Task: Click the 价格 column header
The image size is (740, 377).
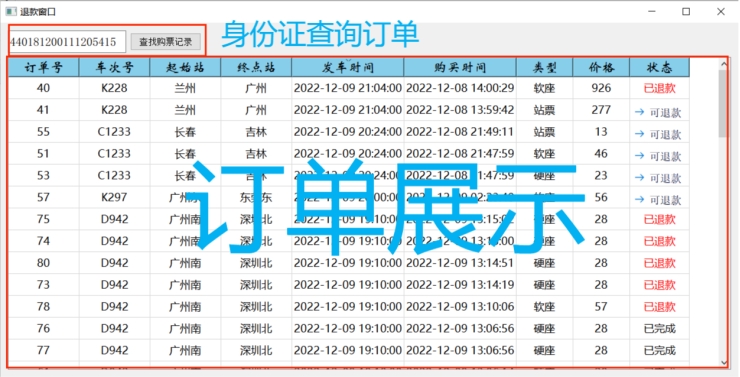Action: coord(601,67)
